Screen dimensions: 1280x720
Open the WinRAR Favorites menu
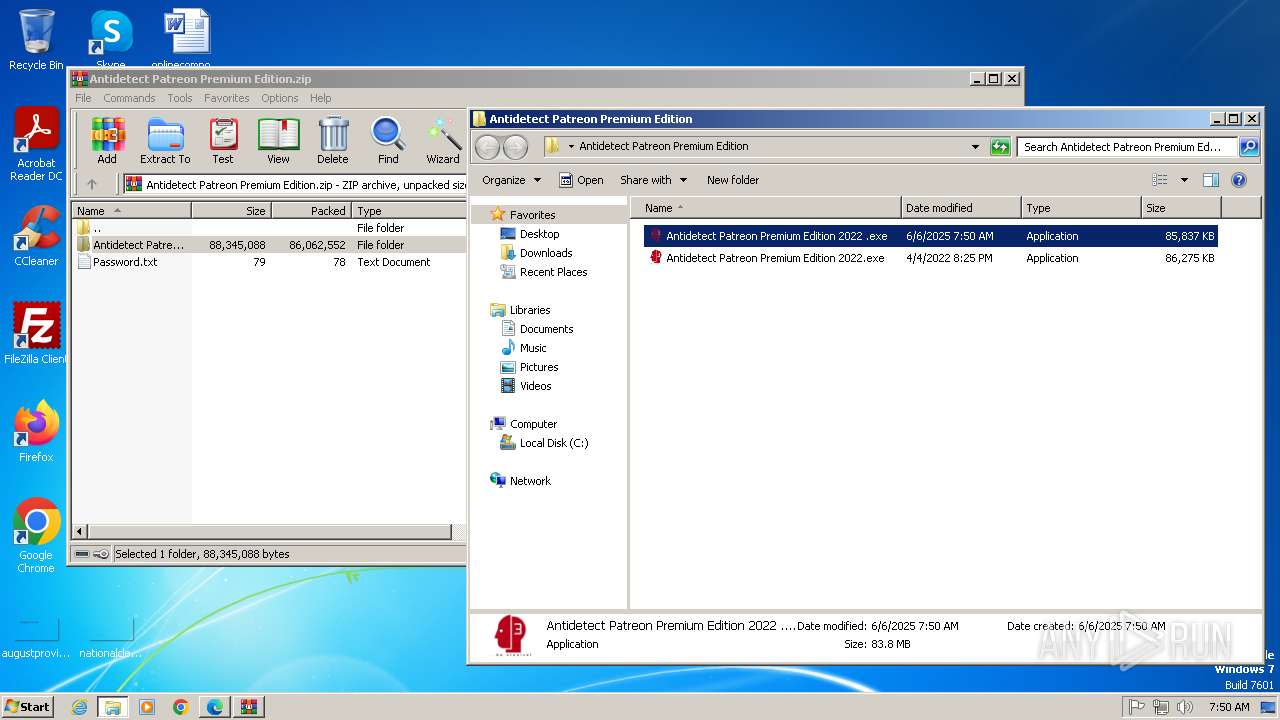click(x=227, y=98)
